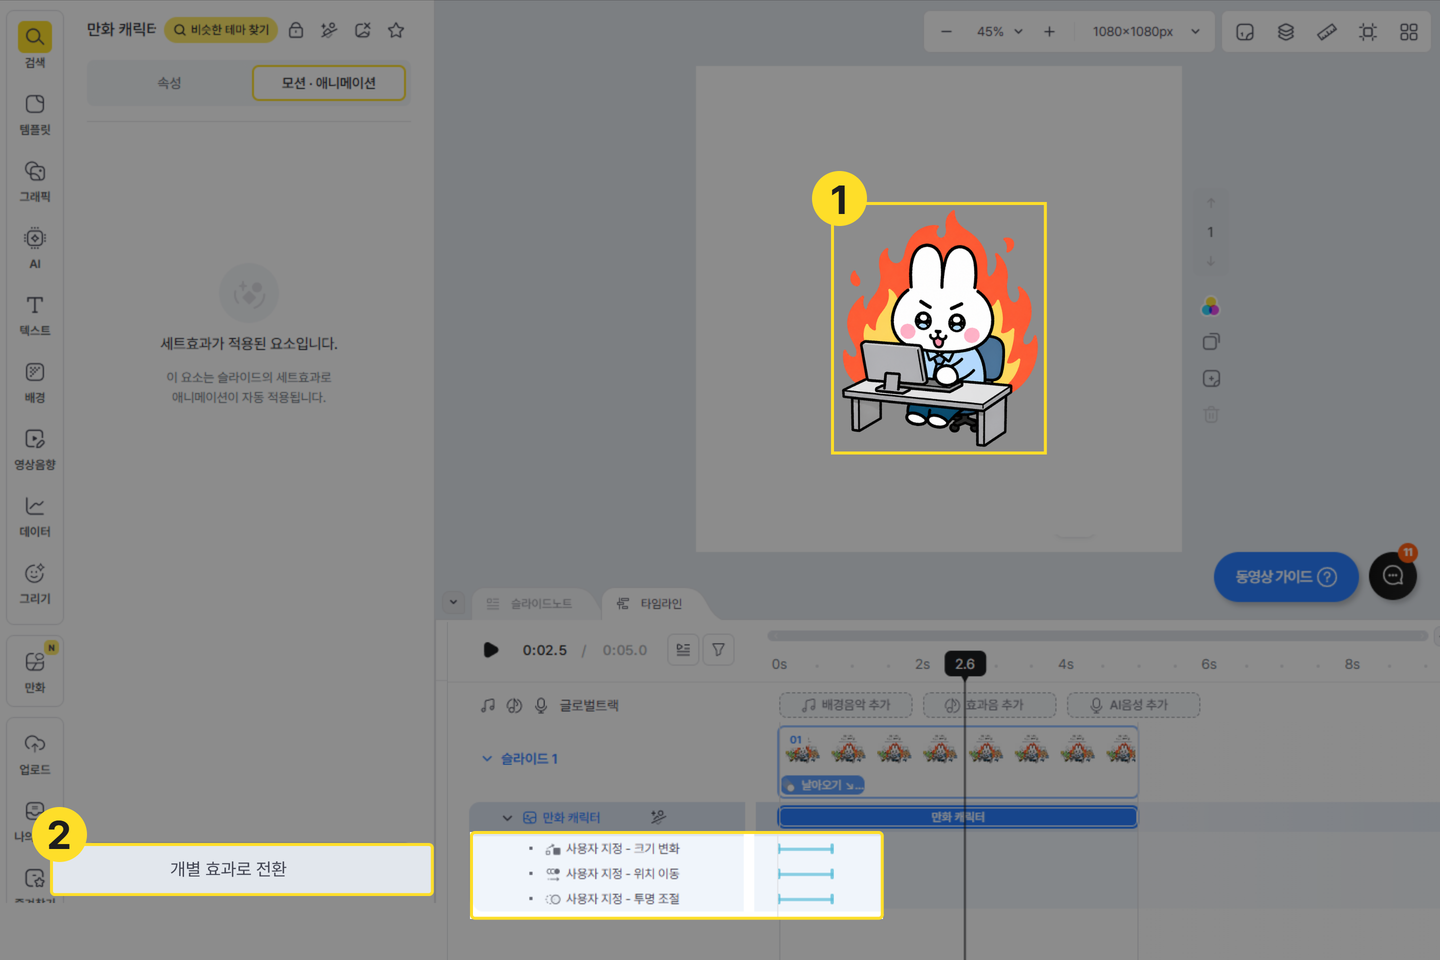Play the timeline preview

[x=491, y=650]
